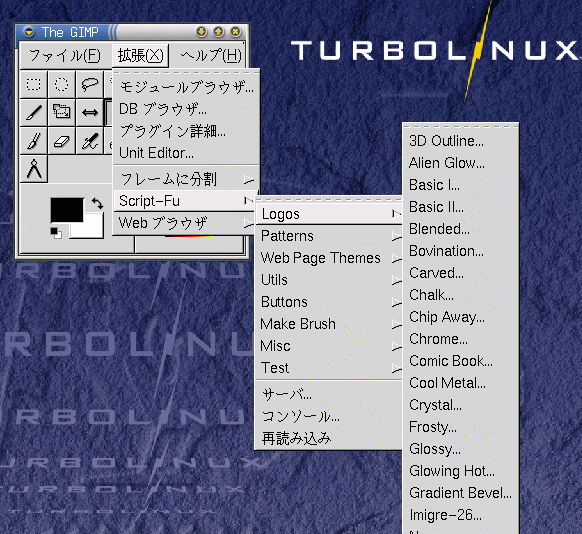Image resolution: width=582 pixels, height=534 pixels.
Task: Choose Glossy... logo script
Action: [x=460, y=449]
